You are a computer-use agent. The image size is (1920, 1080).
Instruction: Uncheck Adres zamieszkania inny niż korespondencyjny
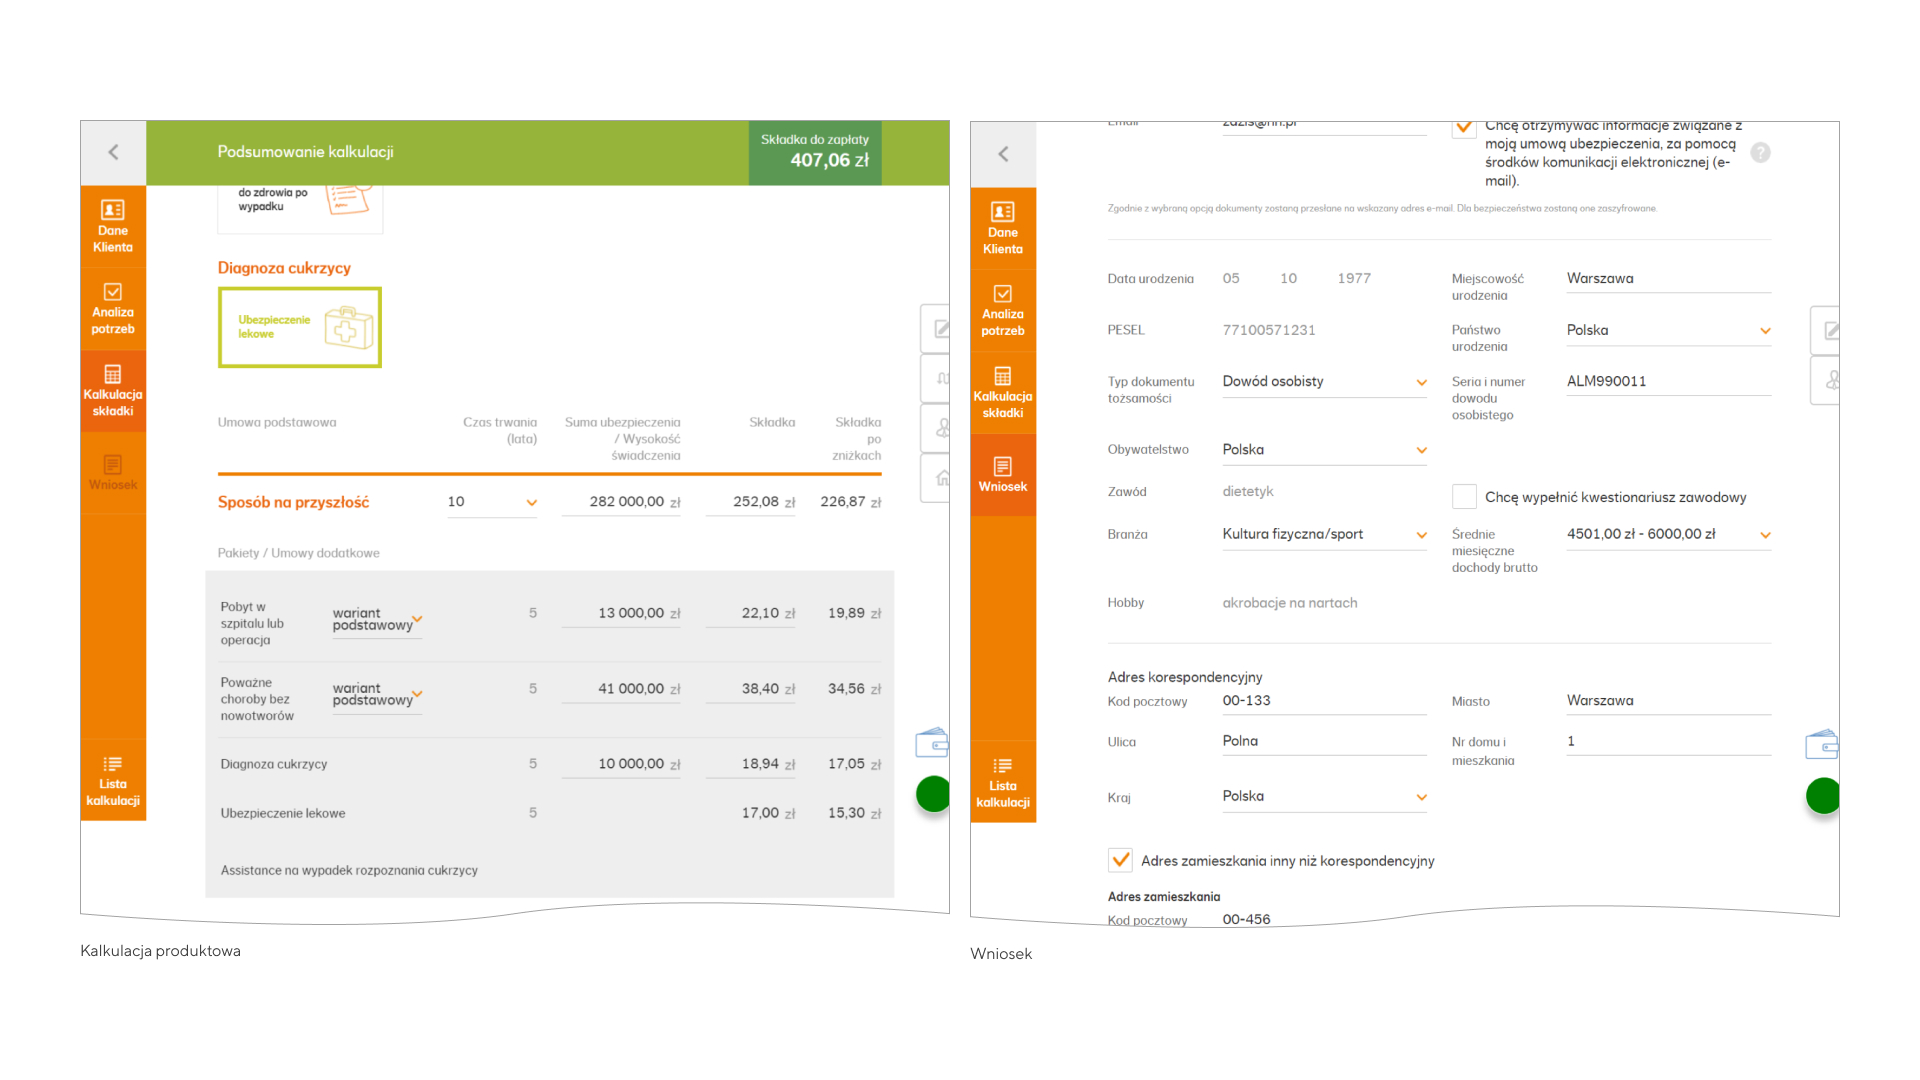1120,860
